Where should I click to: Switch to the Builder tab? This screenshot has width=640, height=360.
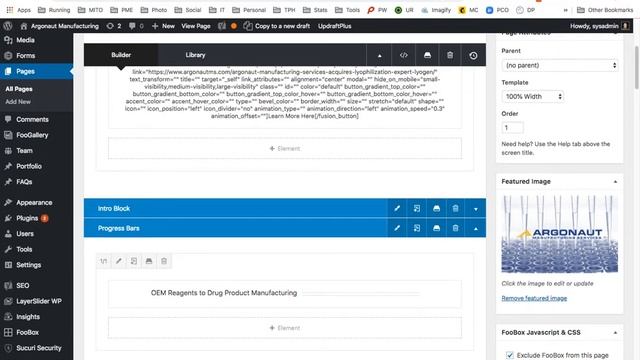point(121,55)
